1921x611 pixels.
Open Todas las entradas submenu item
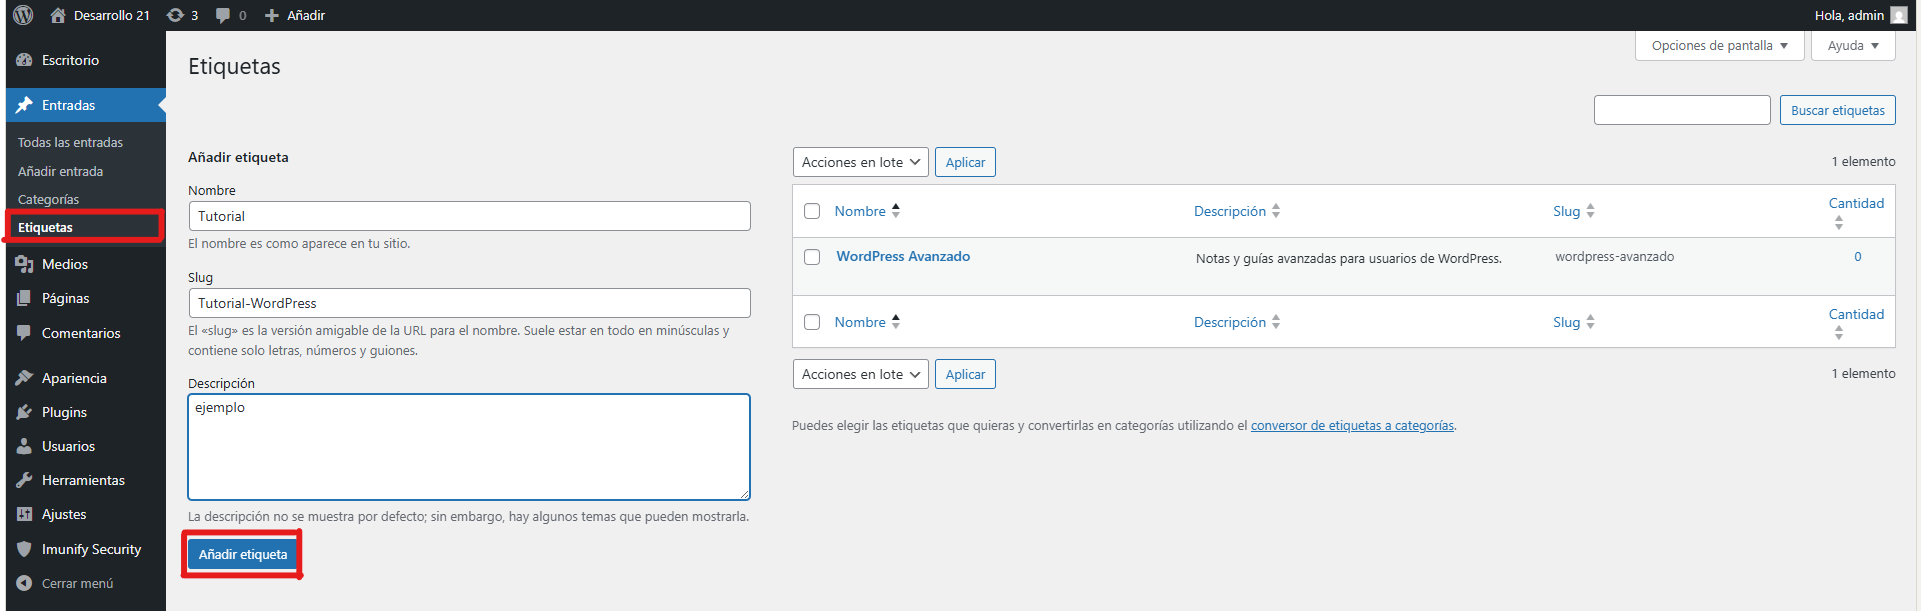70,142
